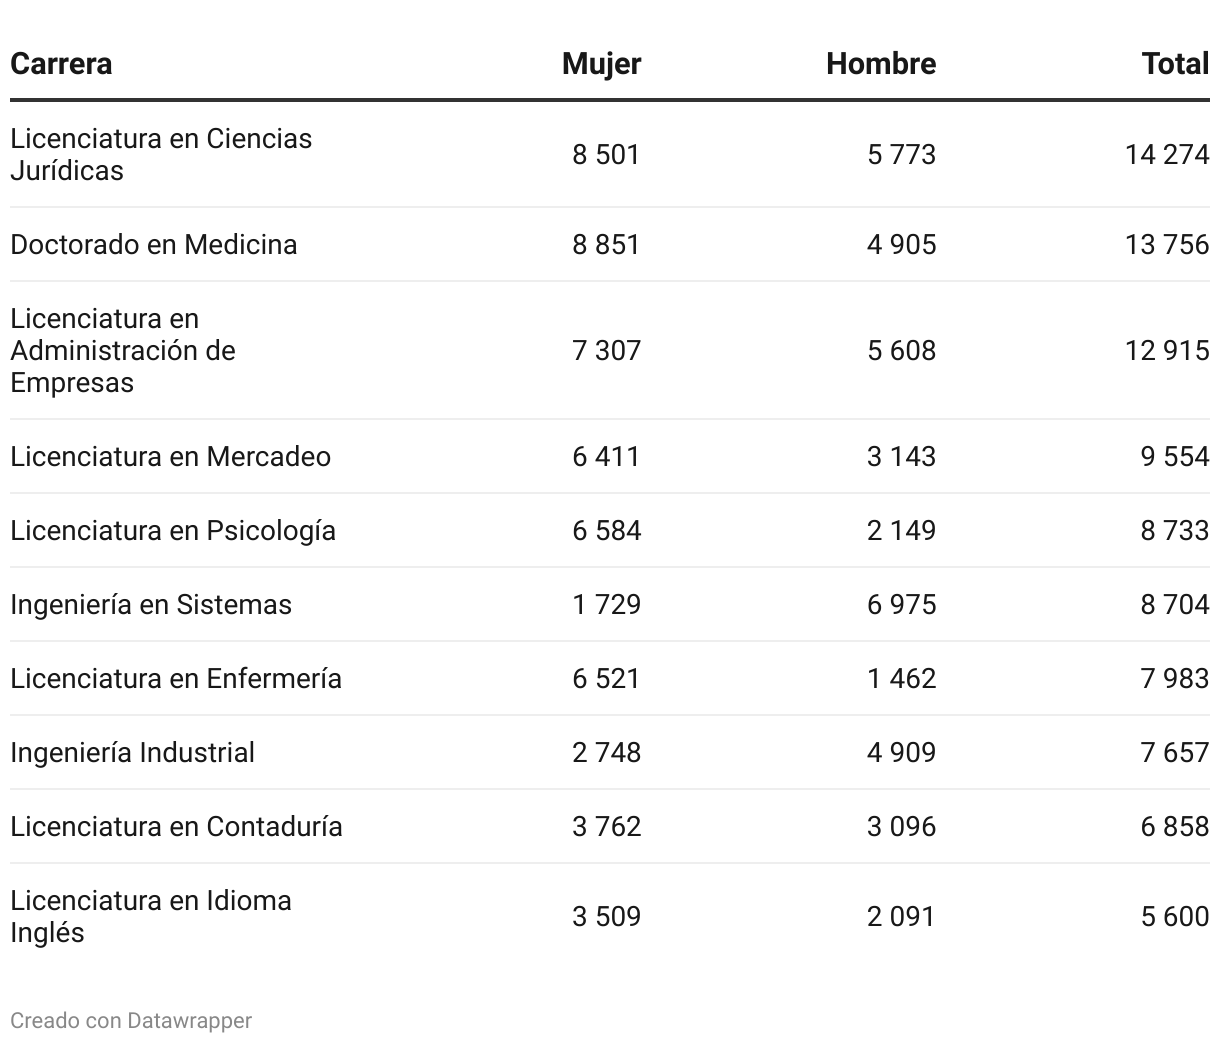
Task: Select the Mujer column header
Action: (x=601, y=64)
